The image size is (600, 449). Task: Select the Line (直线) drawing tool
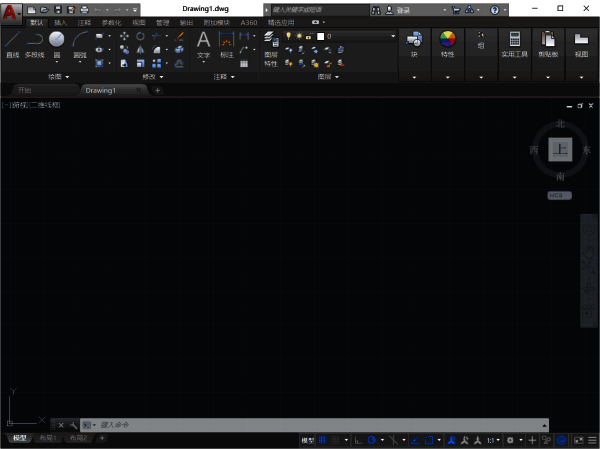point(12,44)
